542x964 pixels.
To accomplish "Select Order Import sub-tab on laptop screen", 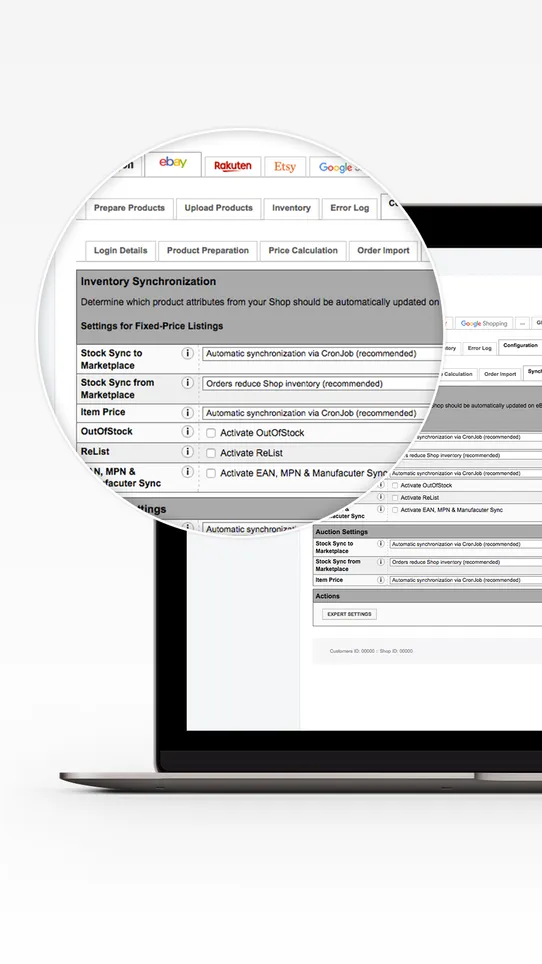I will click(500, 374).
